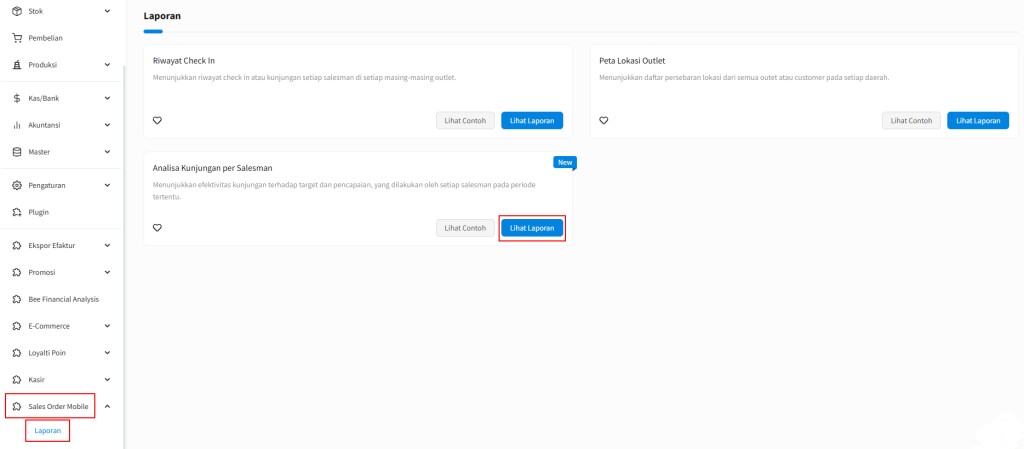Image resolution: width=1024 pixels, height=449 pixels.
Task: Click the Pengaturan gear icon
Action: point(18,185)
